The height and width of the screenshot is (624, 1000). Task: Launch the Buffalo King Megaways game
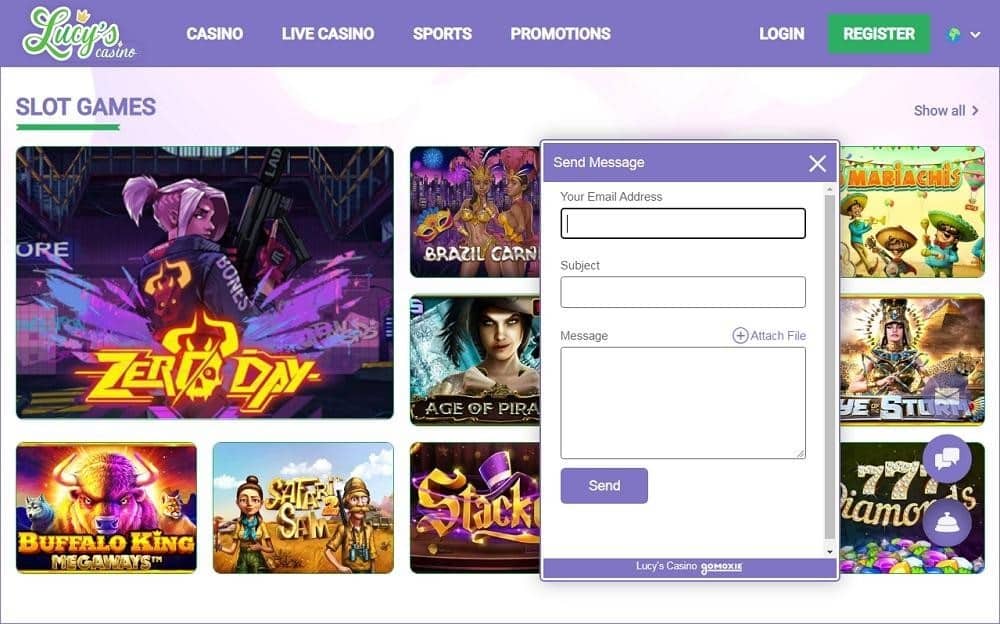[x=107, y=508]
